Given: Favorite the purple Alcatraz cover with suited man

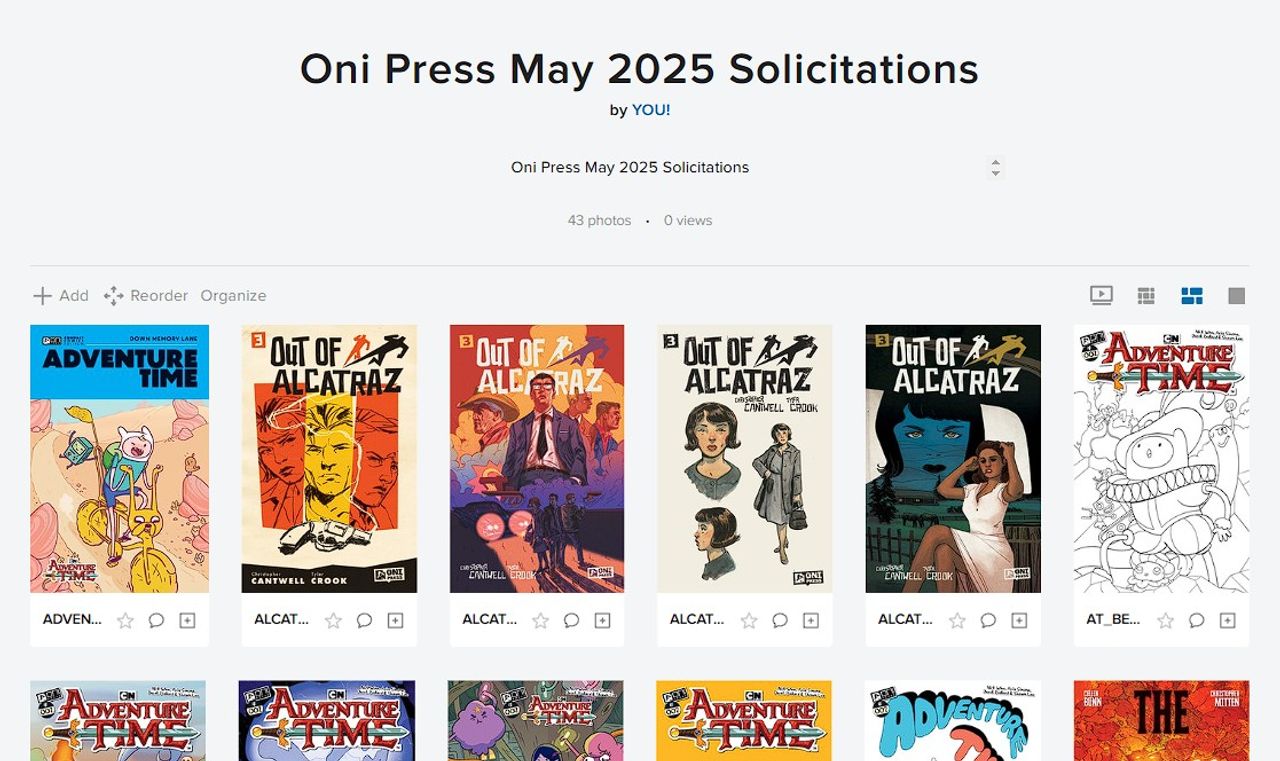Looking at the screenshot, I should point(540,621).
